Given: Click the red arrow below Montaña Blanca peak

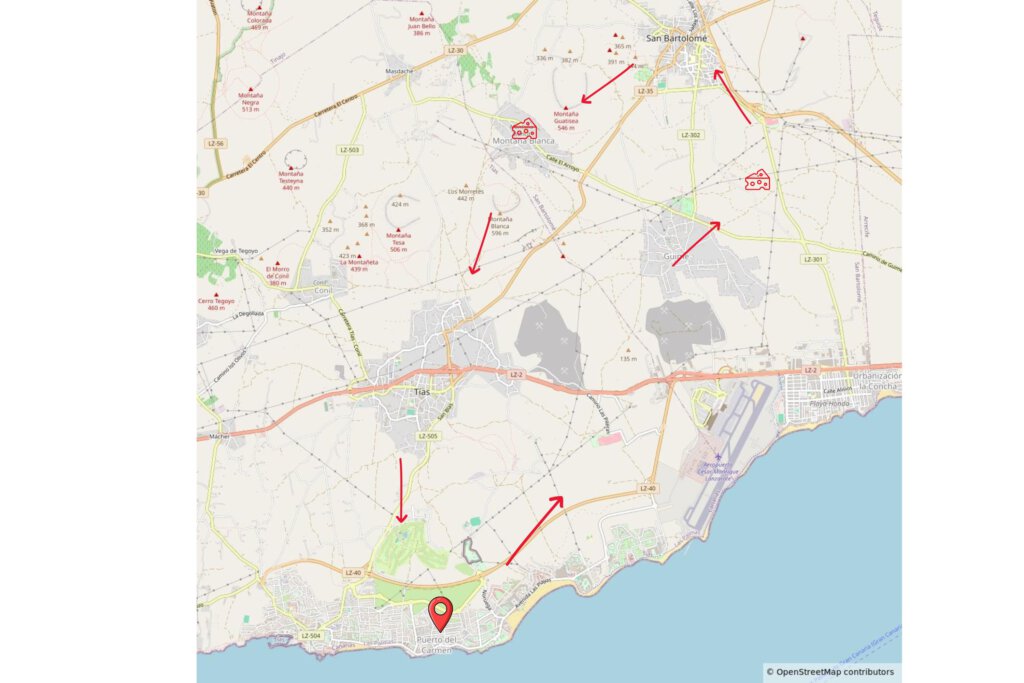Looking at the screenshot, I should click(x=480, y=243).
